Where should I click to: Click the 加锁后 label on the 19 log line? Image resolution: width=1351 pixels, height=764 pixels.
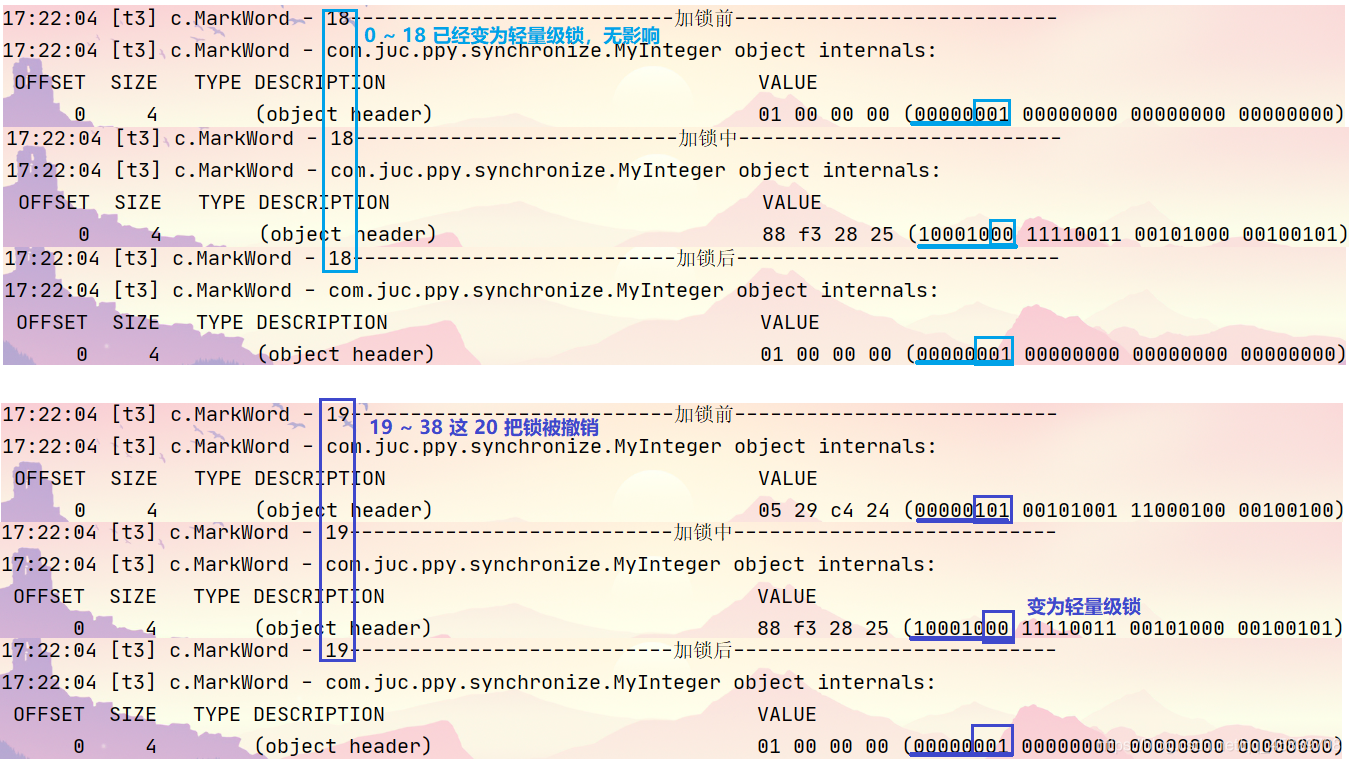point(704,650)
